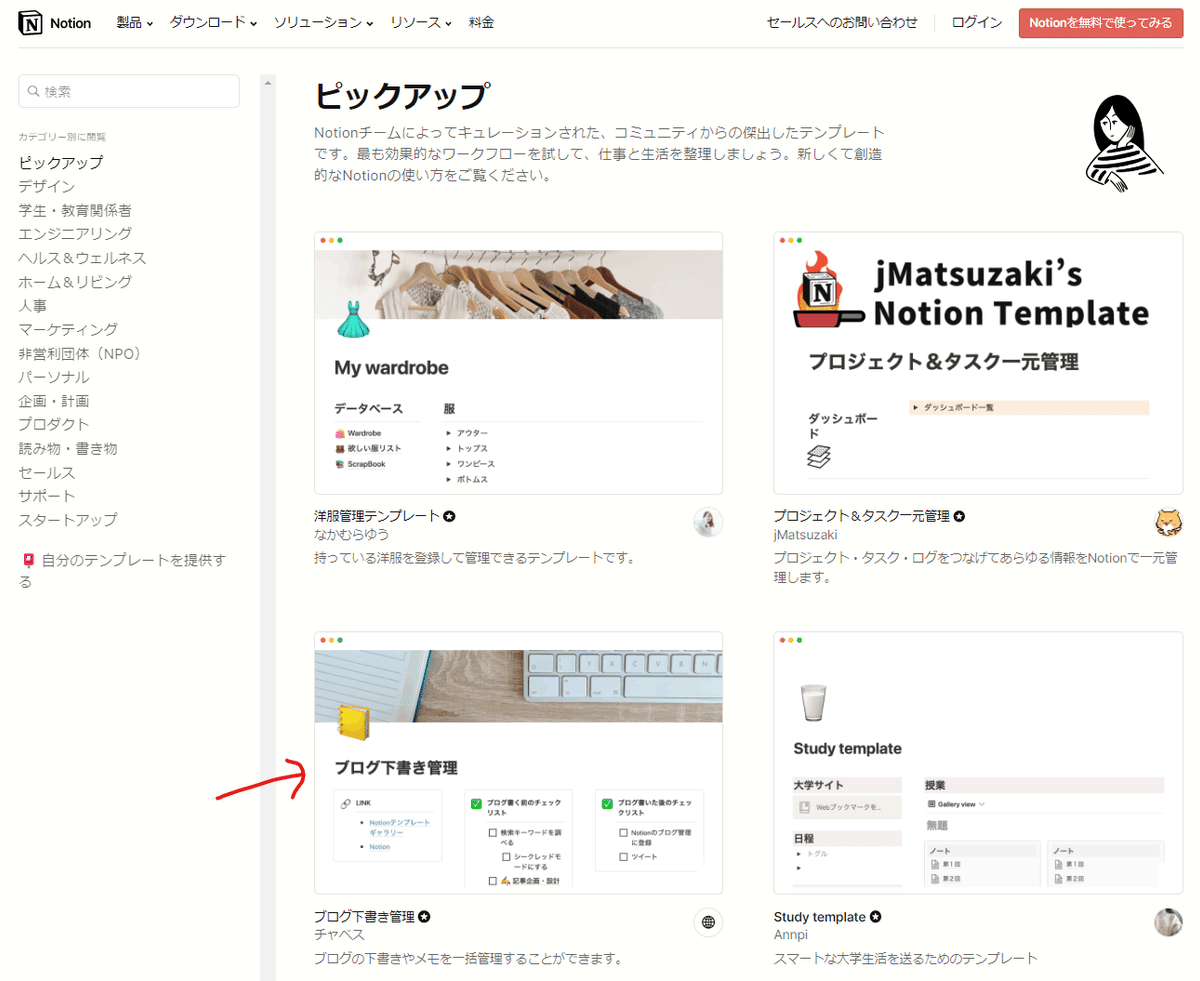This screenshot has width=1200, height=981.
Task: Click なかむらゆう author name
Action: pos(351,535)
